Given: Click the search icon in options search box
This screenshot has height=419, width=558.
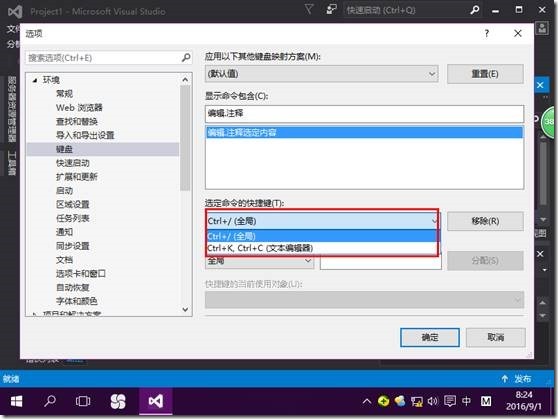Looking at the screenshot, I should pyautogui.click(x=186, y=58).
